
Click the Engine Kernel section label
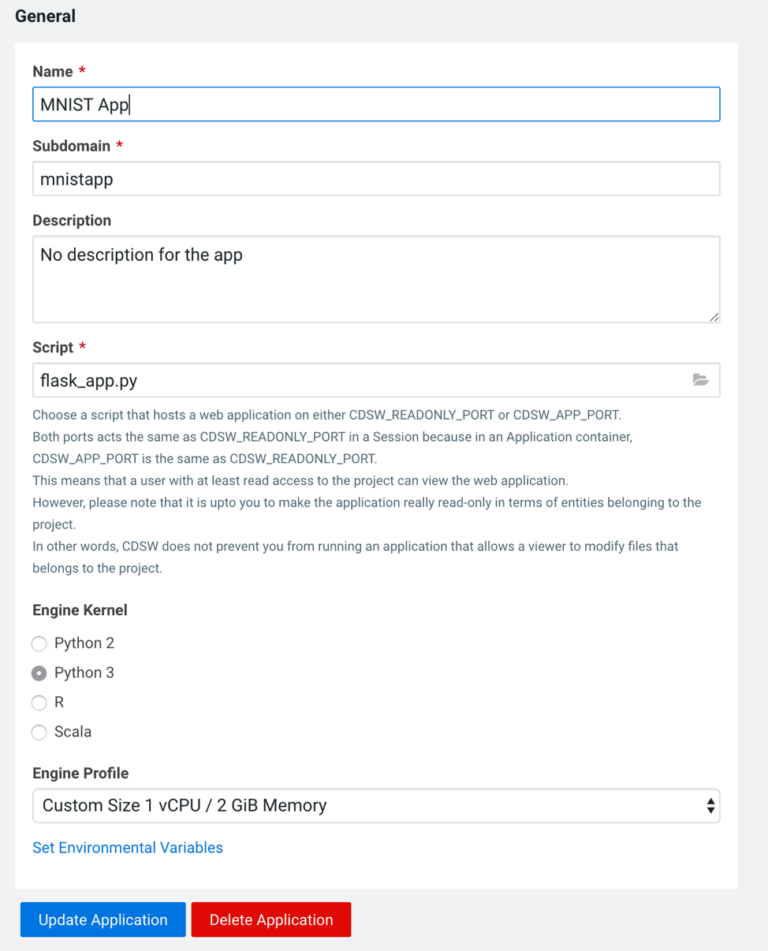pyautogui.click(x=79, y=610)
